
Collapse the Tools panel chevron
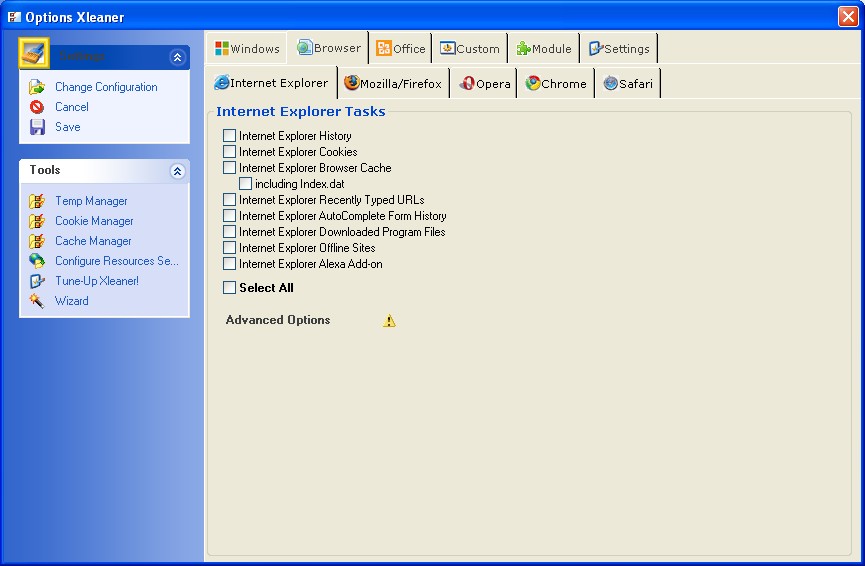[x=178, y=171]
